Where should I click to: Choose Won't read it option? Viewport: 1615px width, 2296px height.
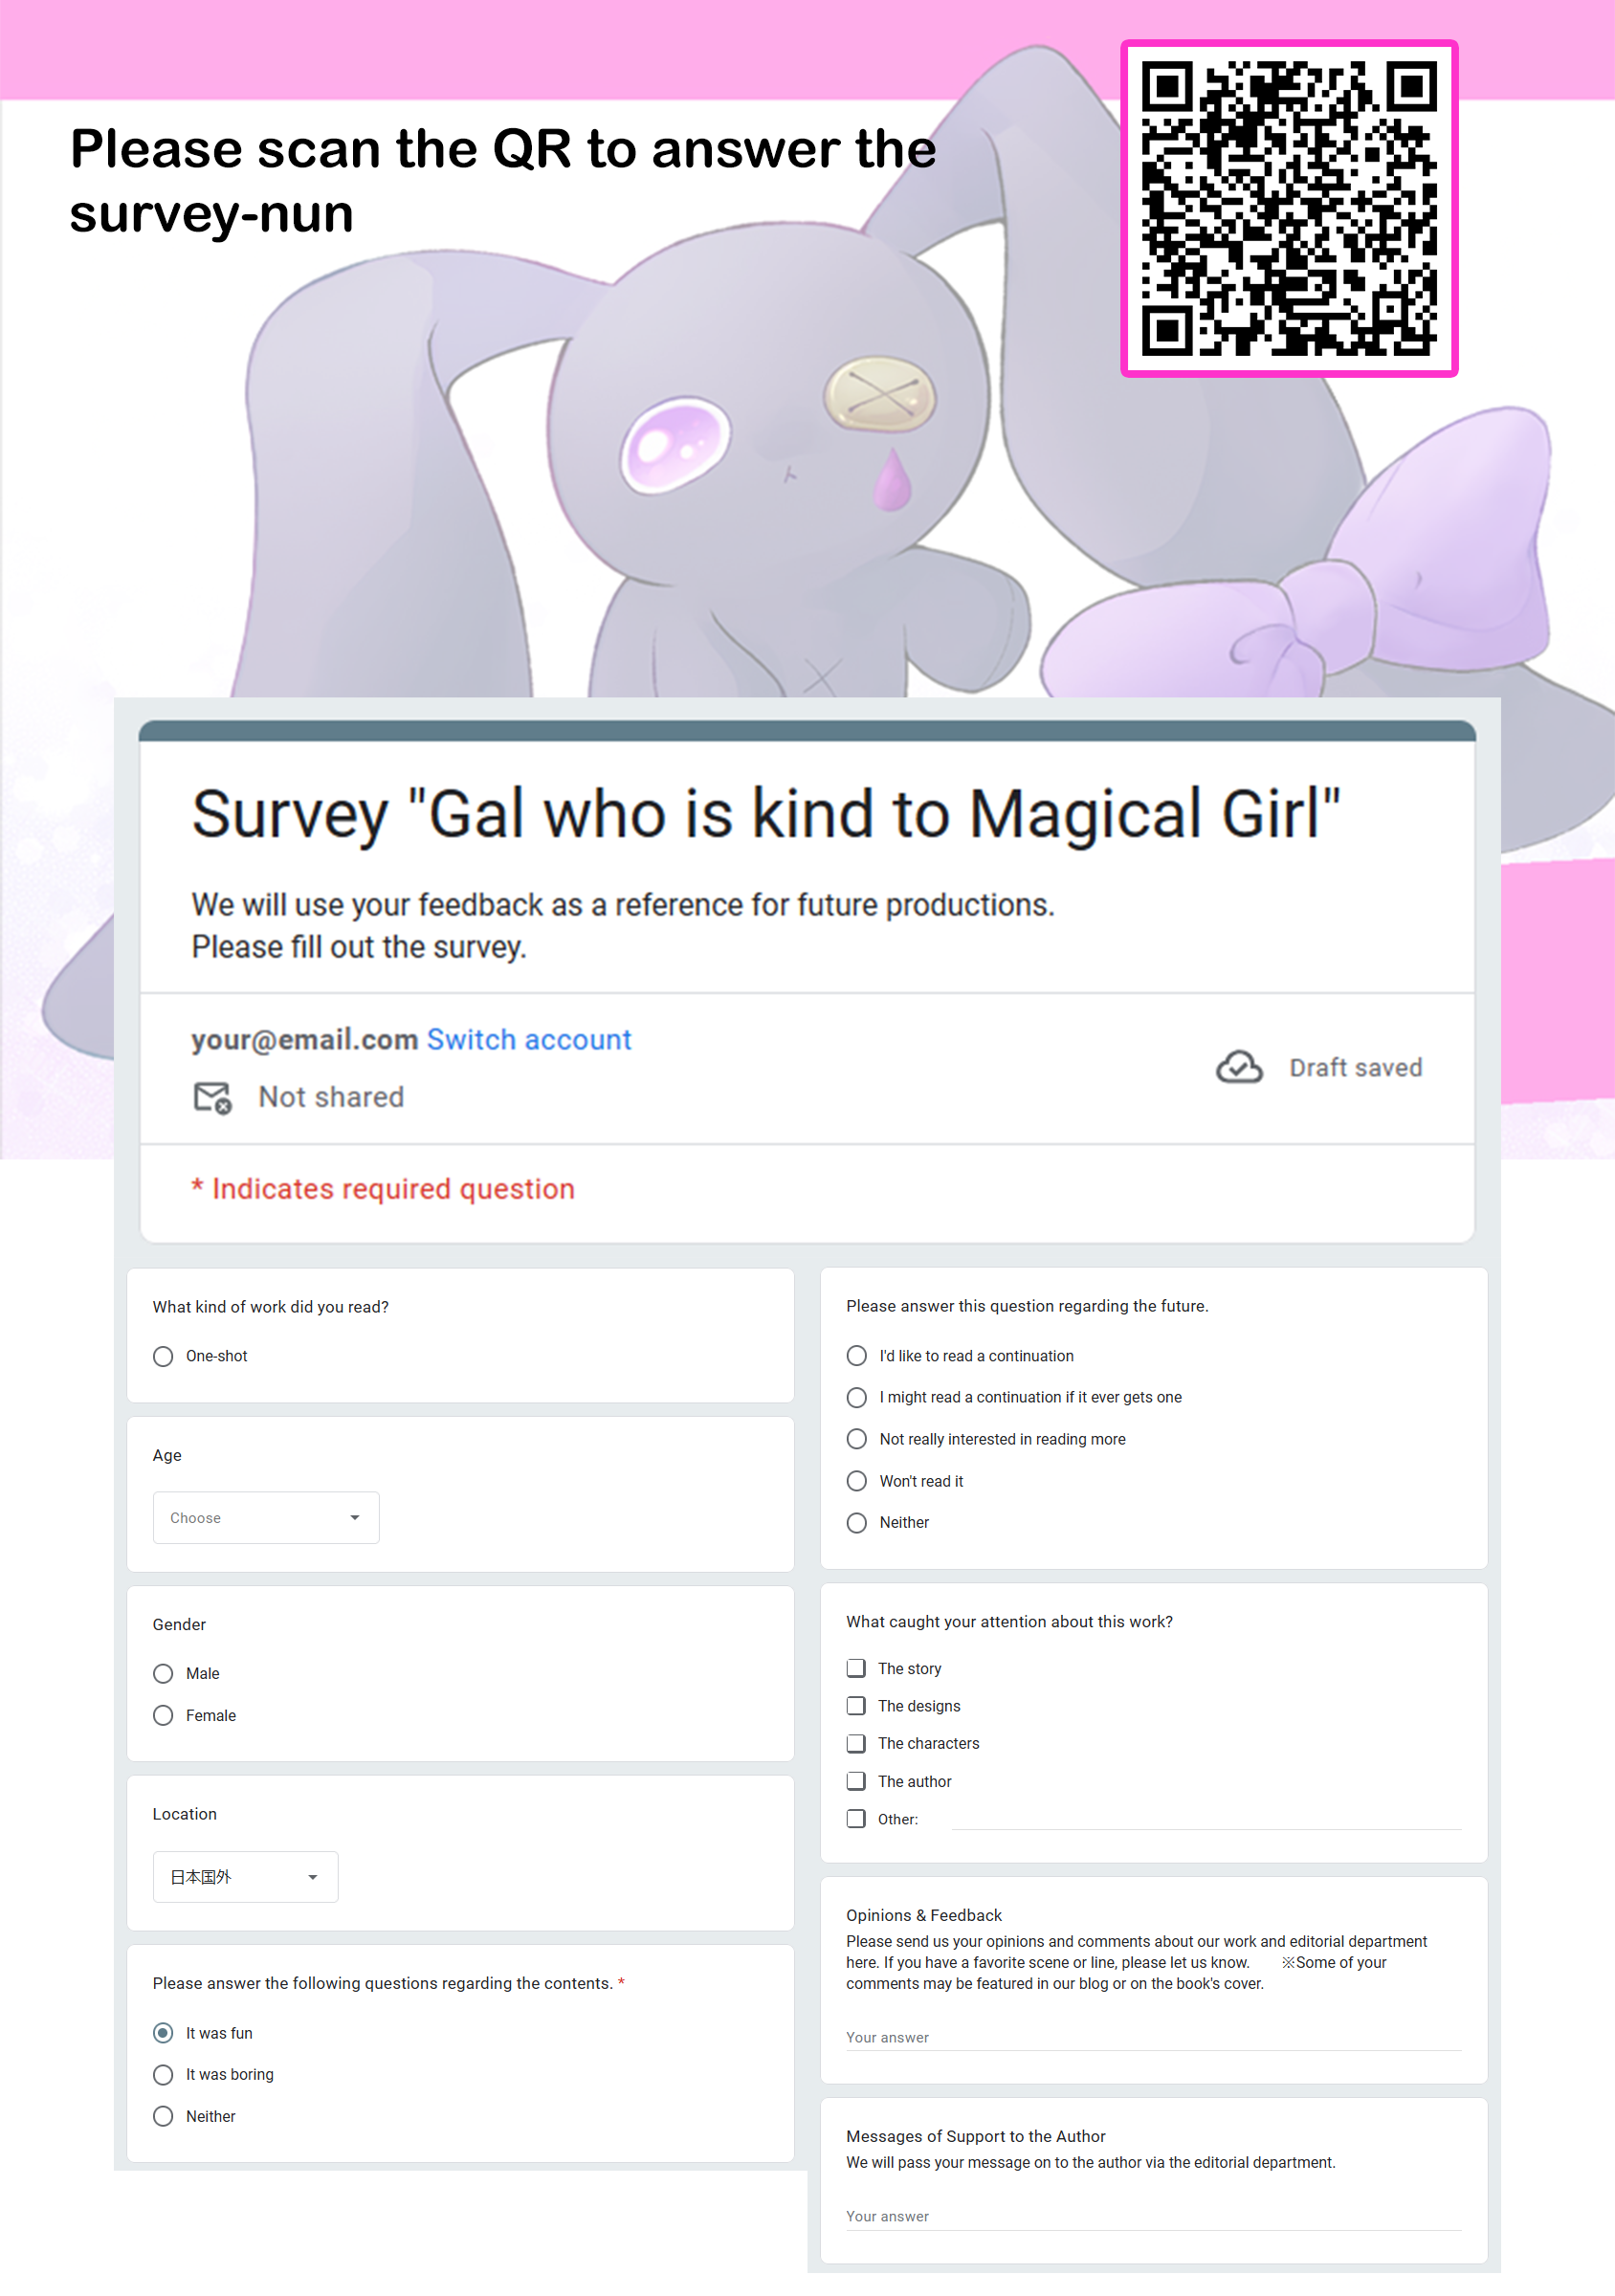click(x=857, y=1481)
